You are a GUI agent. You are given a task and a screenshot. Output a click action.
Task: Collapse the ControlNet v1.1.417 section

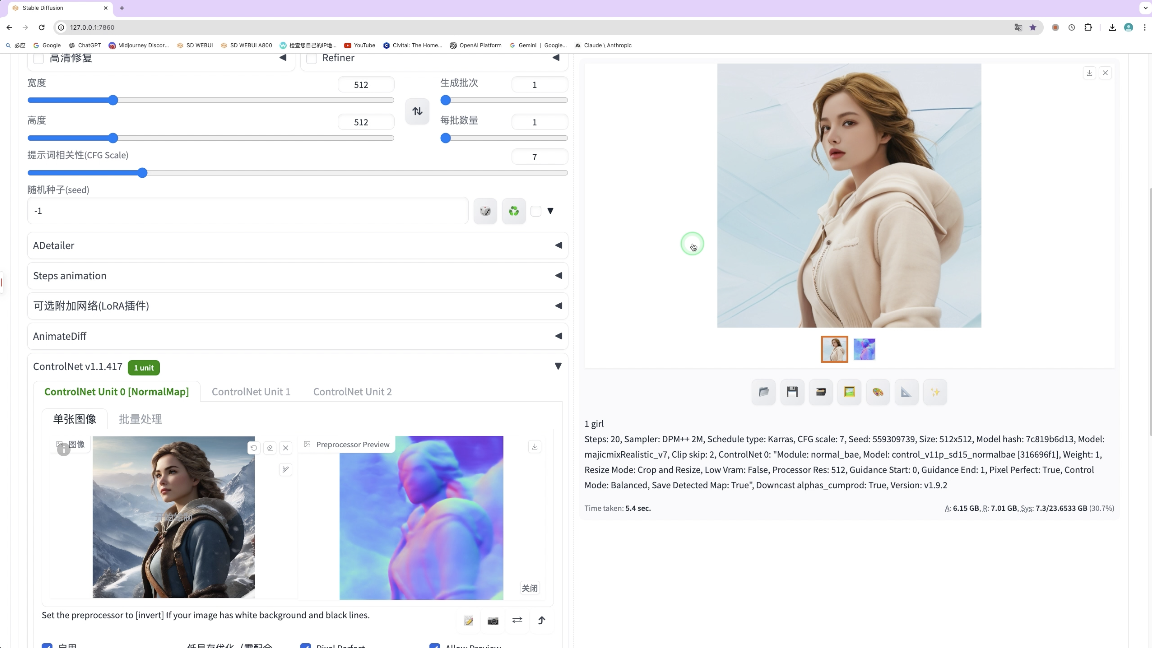[558, 366]
